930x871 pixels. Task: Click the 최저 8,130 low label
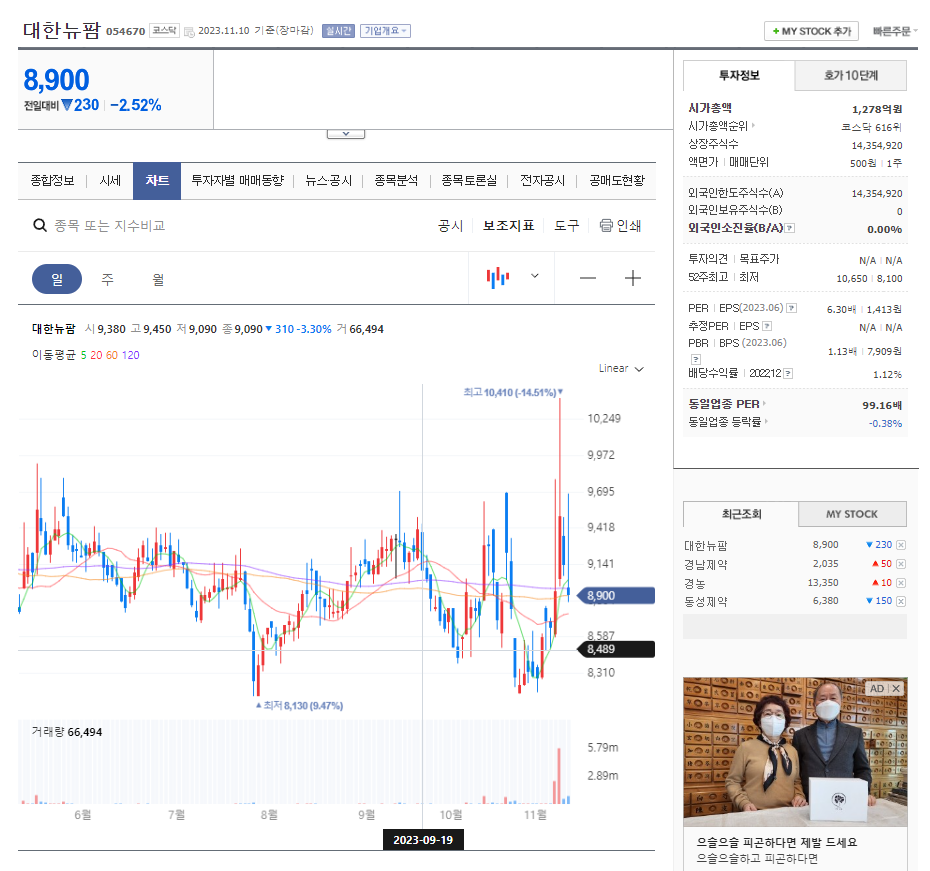tap(300, 706)
